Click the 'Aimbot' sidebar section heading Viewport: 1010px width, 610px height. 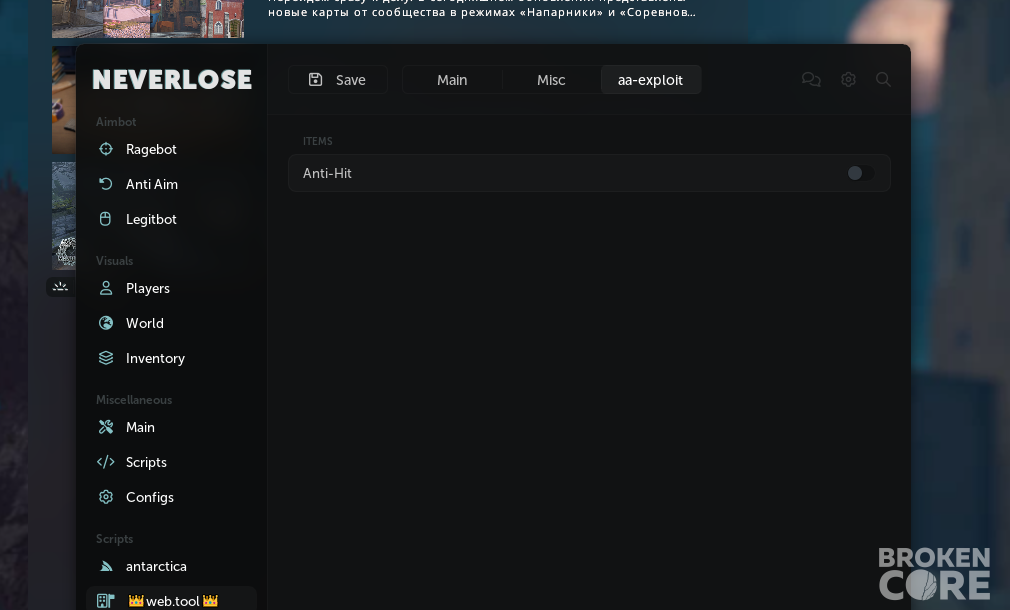click(x=116, y=122)
